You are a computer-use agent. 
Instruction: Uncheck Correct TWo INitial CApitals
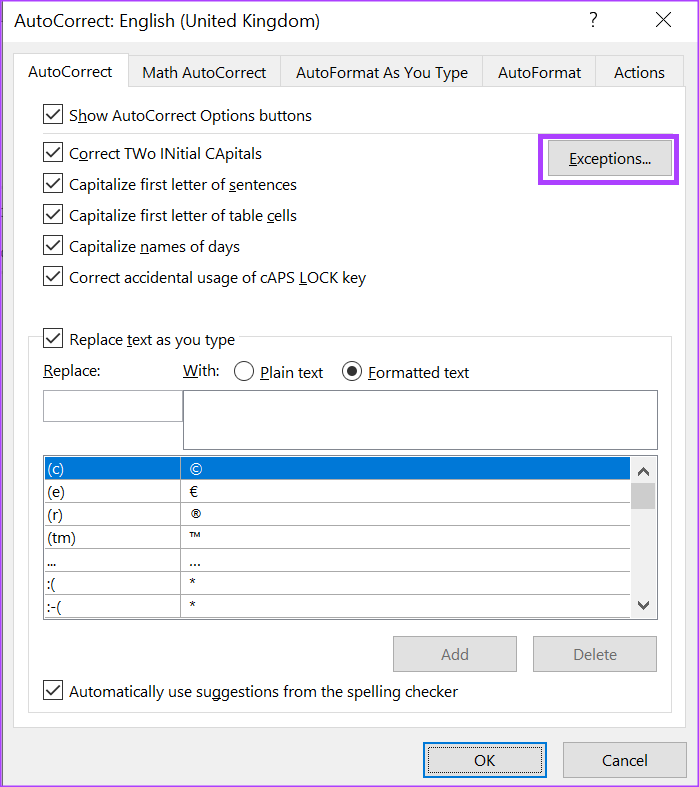(x=53, y=153)
